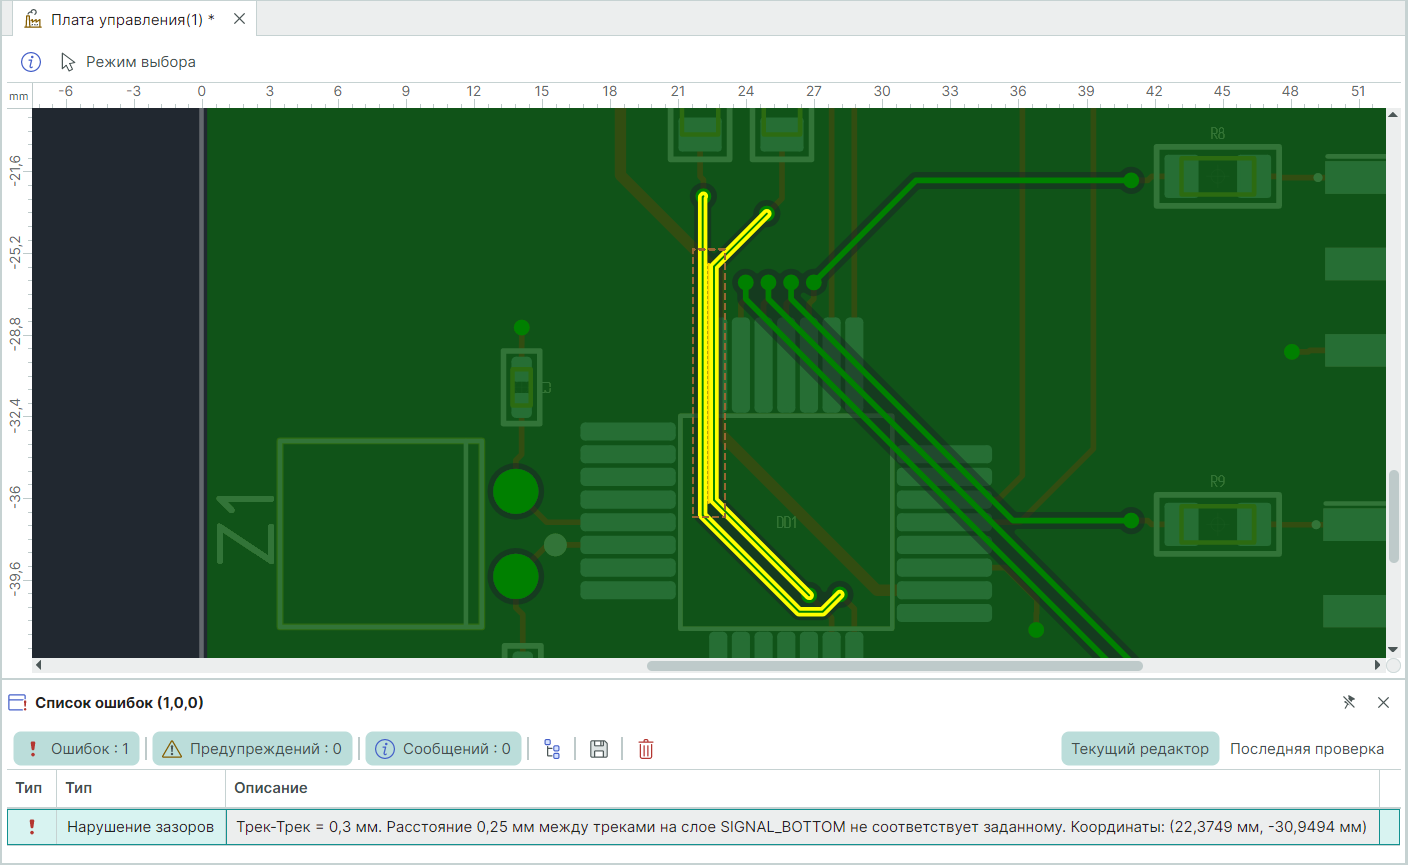Click the scroll right arrow under canvas
Image resolution: width=1408 pixels, height=865 pixels.
click(x=1377, y=665)
